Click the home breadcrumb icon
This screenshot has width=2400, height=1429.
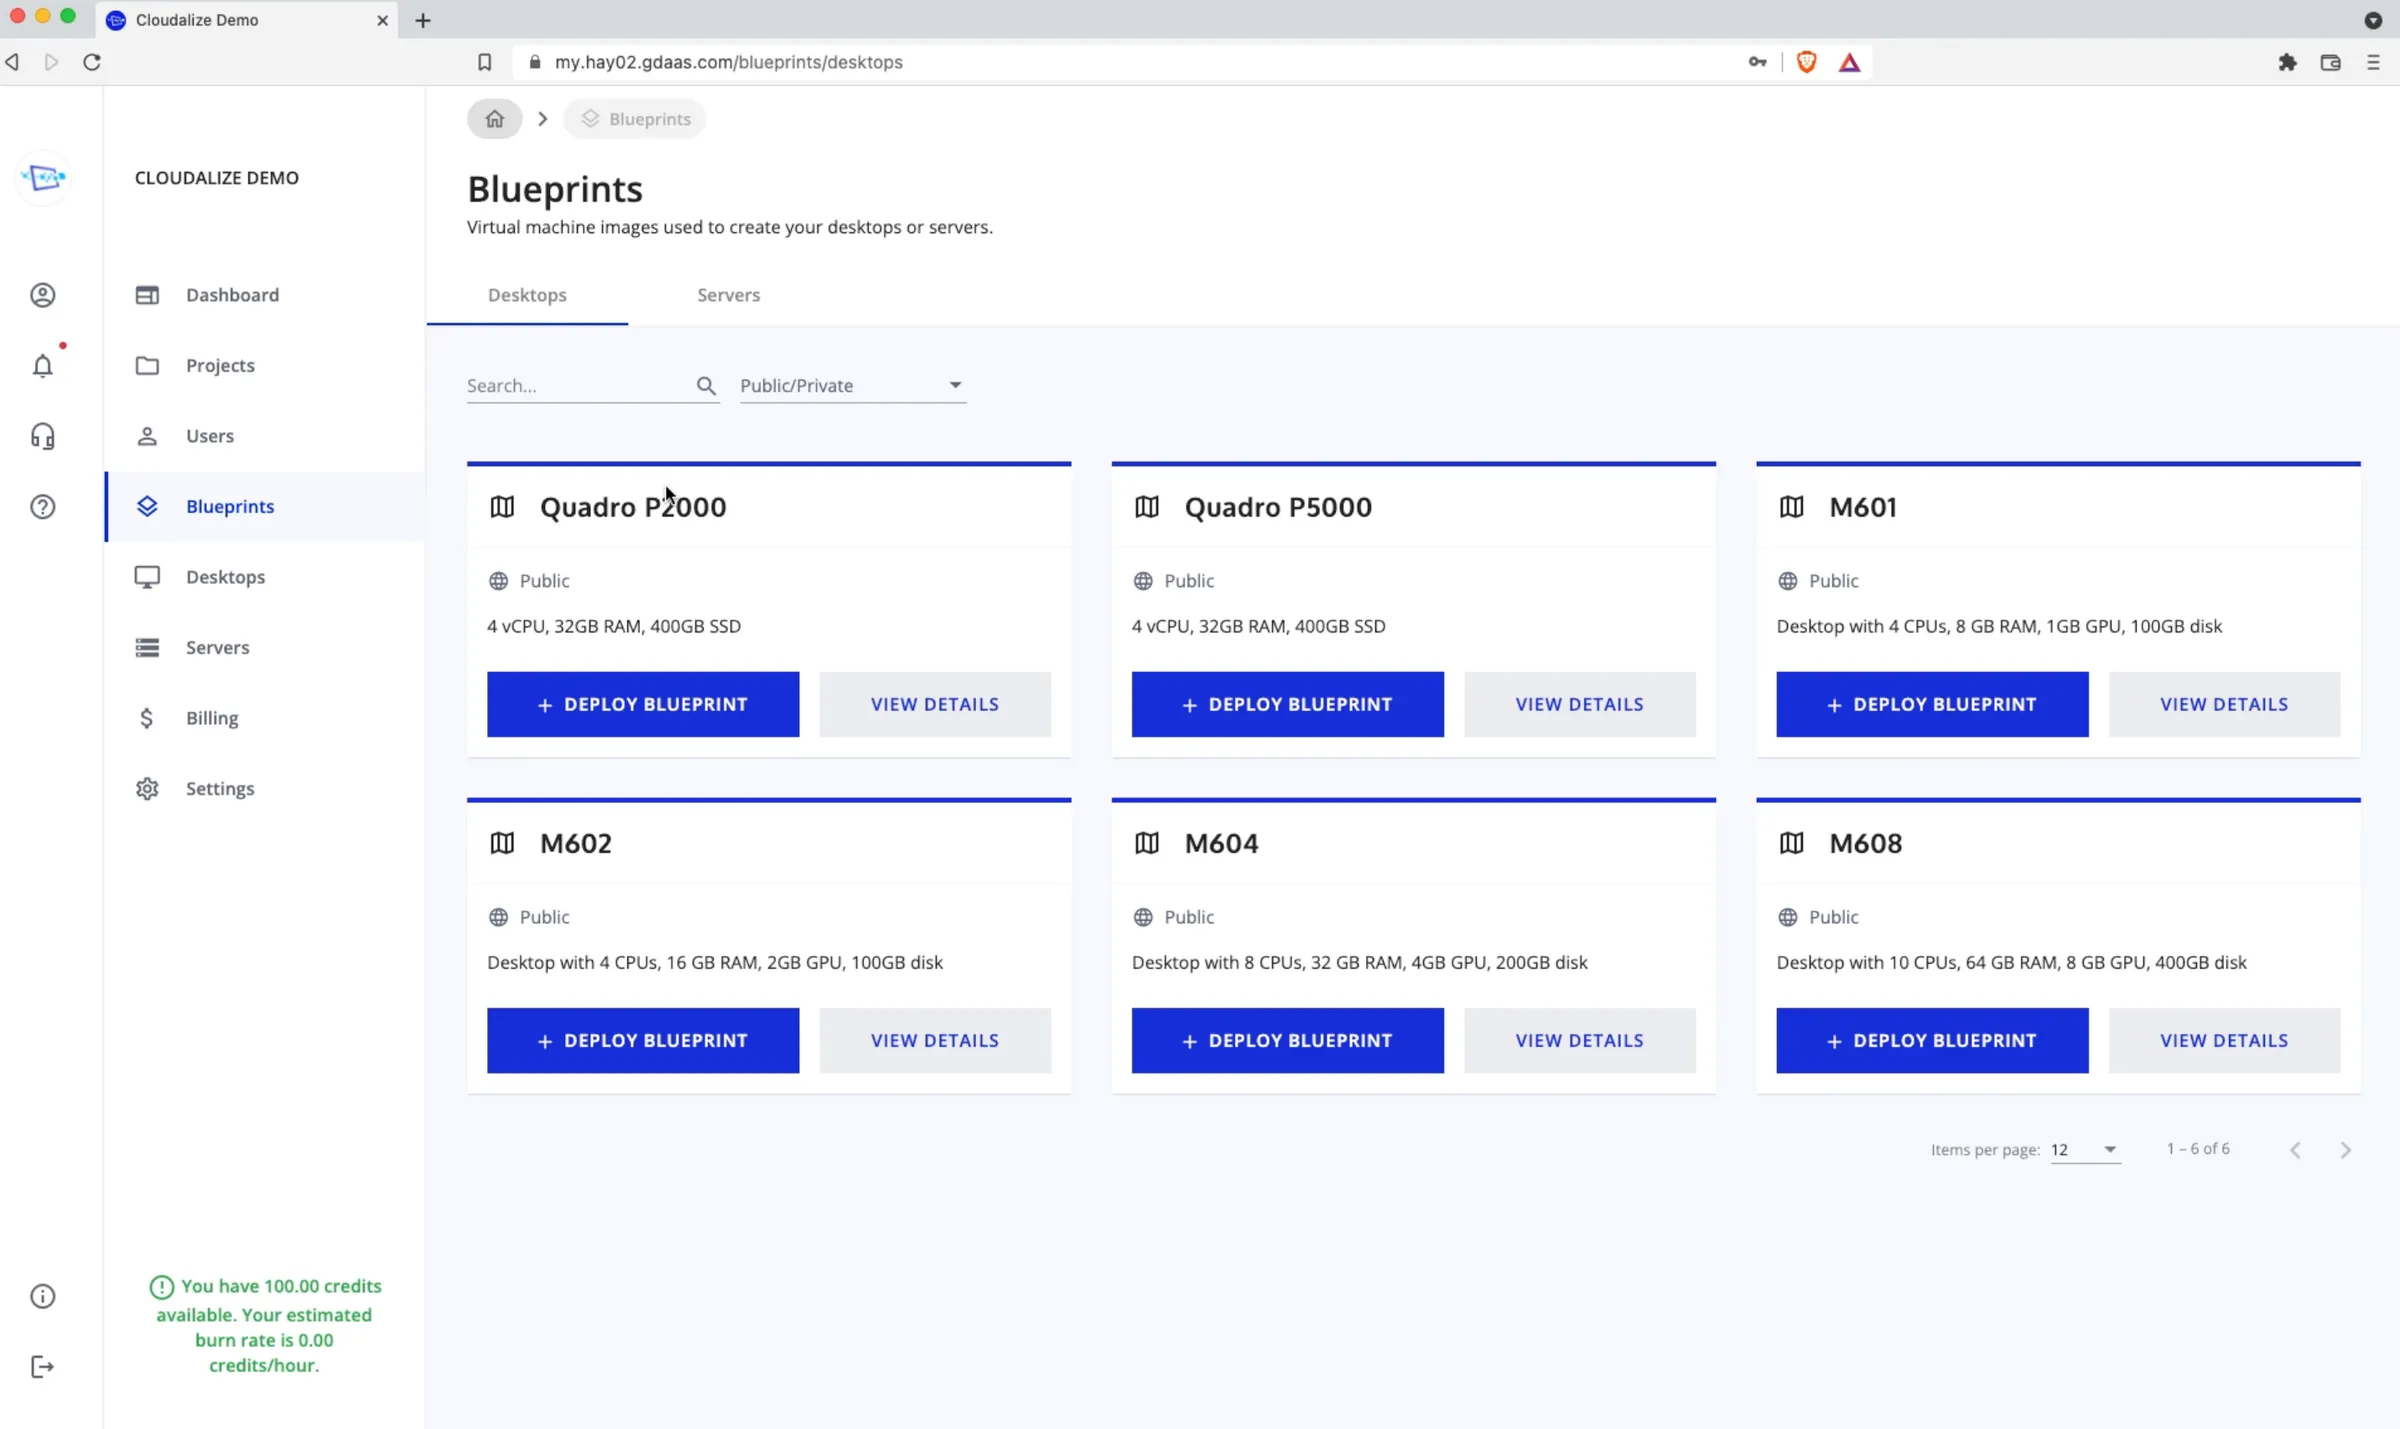pos(494,119)
